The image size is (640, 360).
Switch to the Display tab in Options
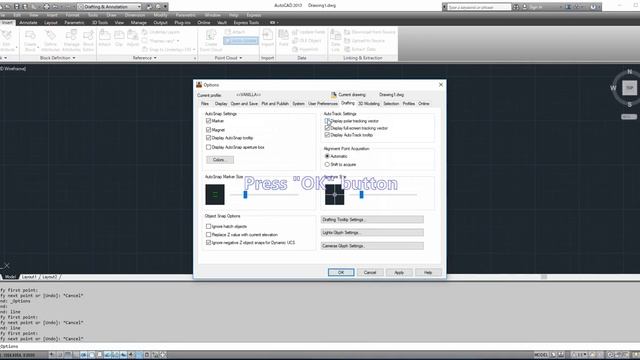(x=221, y=104)
